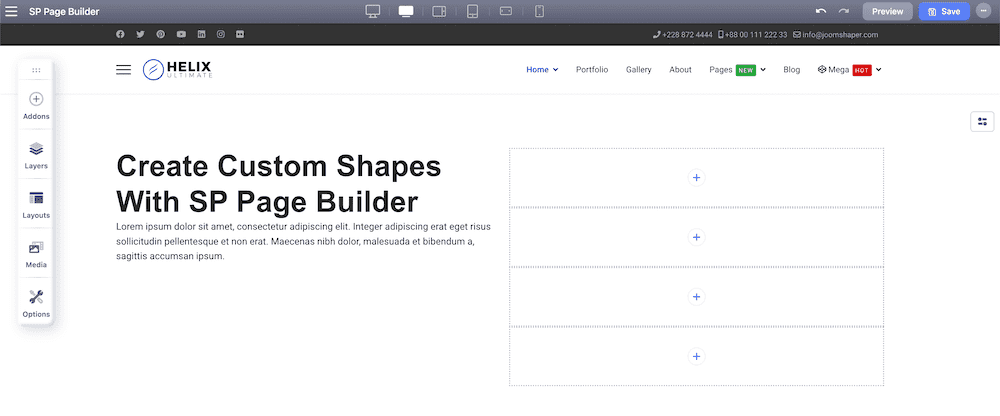Add an addon in the third empty row
This screenshot has width=1000, height=416.
click(x=696, y=297)
